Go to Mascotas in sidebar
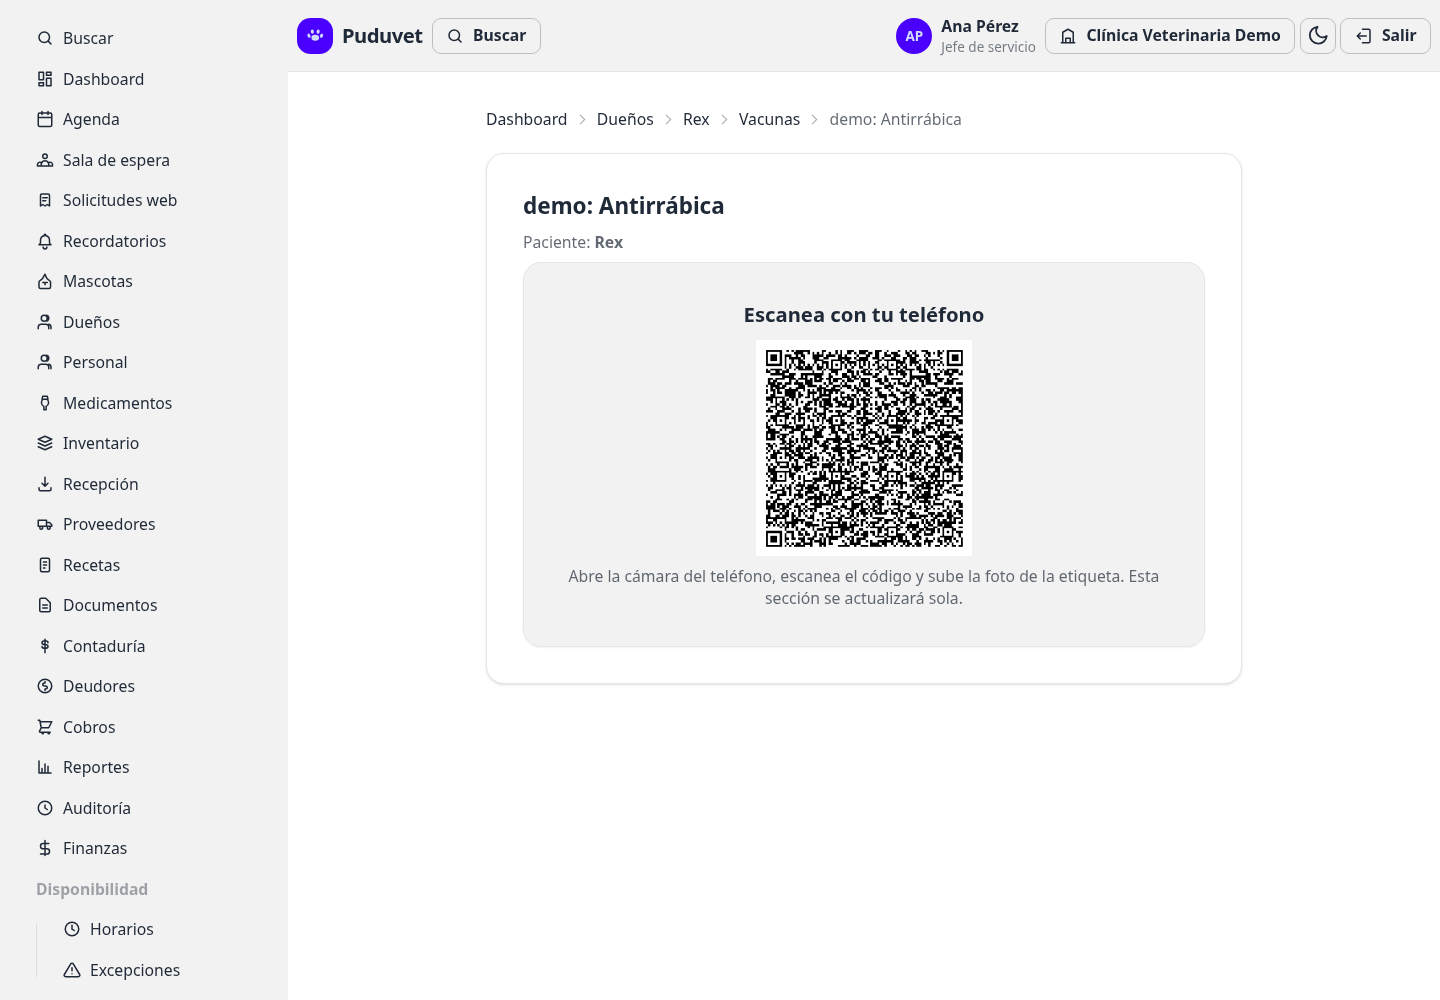 click(x=144, y=281)
